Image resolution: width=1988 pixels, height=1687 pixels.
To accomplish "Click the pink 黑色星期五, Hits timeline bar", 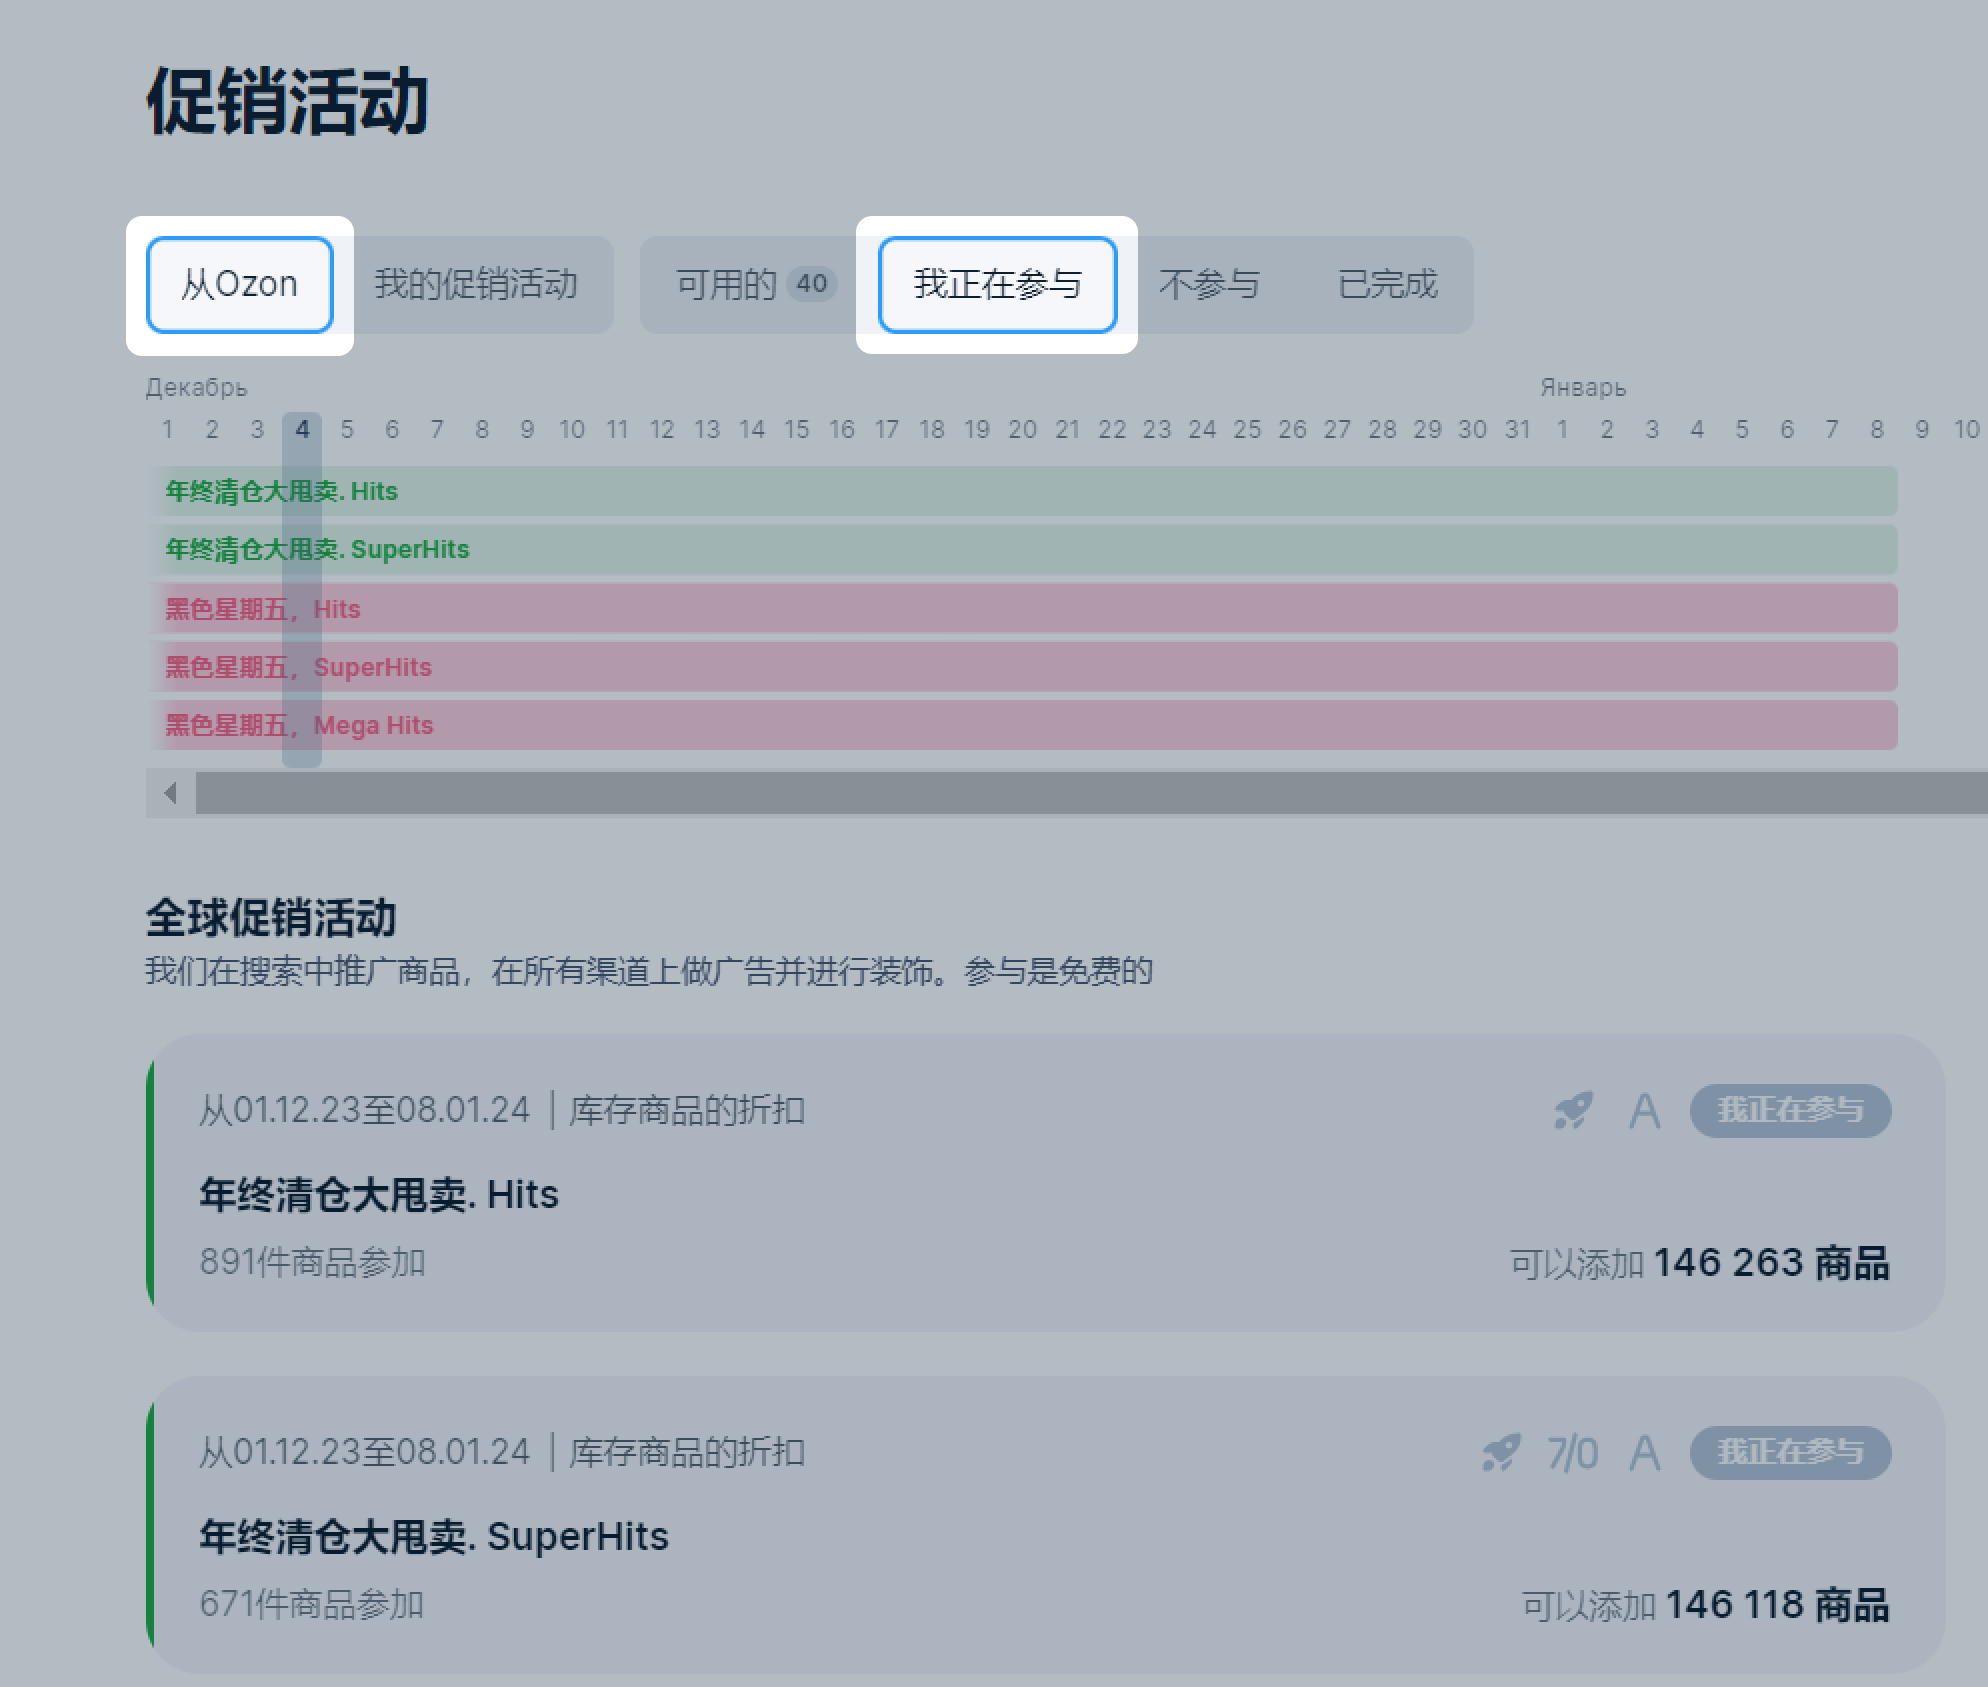I will (x=1023, y=608).
